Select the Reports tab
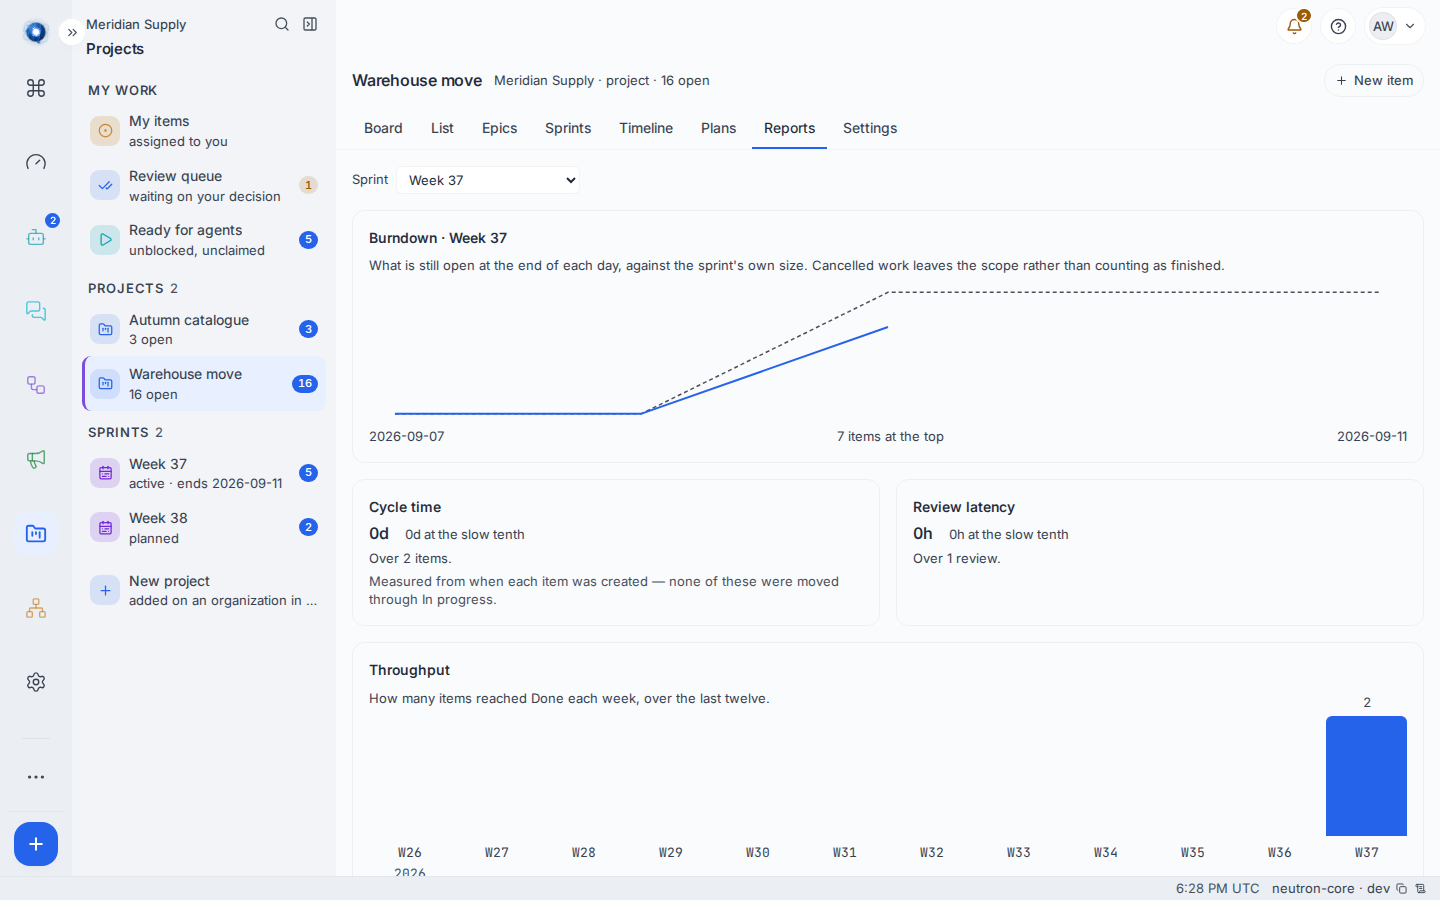The image size is (1440, 900). [789, 128]
